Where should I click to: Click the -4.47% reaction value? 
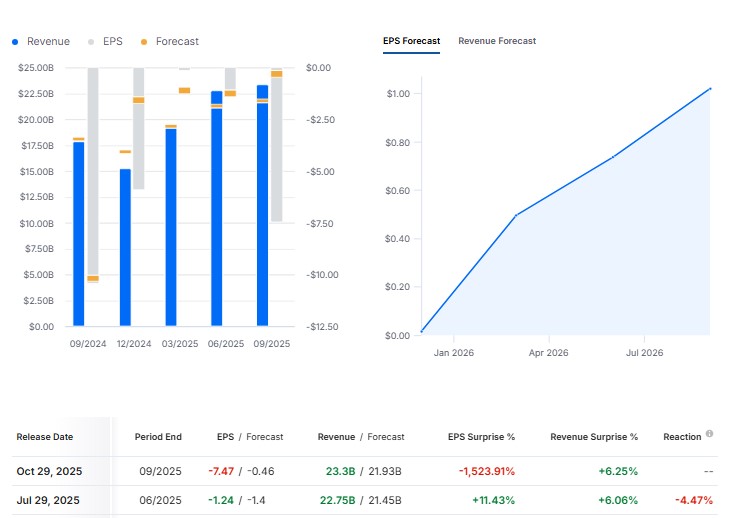692,500
